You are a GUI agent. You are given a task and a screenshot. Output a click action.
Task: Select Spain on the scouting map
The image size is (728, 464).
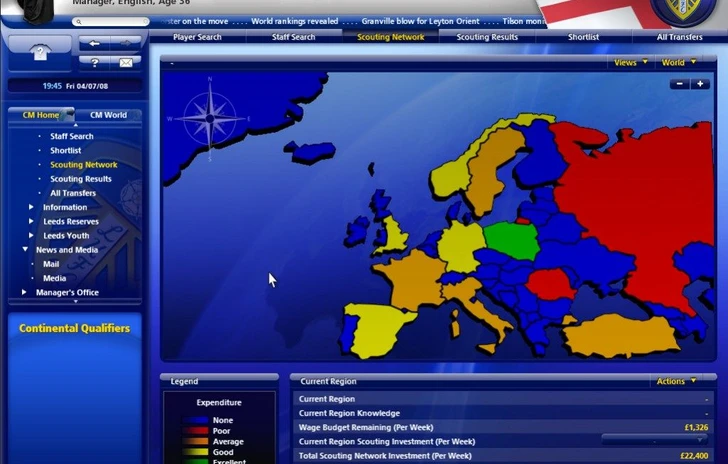pos(378,330)
